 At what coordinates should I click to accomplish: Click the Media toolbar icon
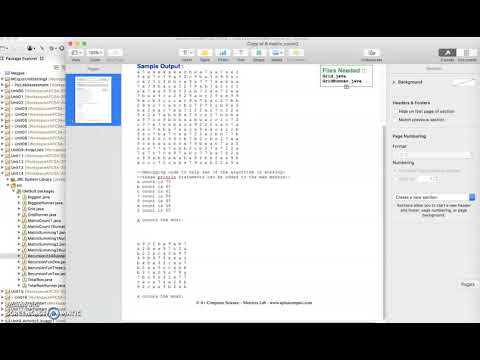pos(277,53)
